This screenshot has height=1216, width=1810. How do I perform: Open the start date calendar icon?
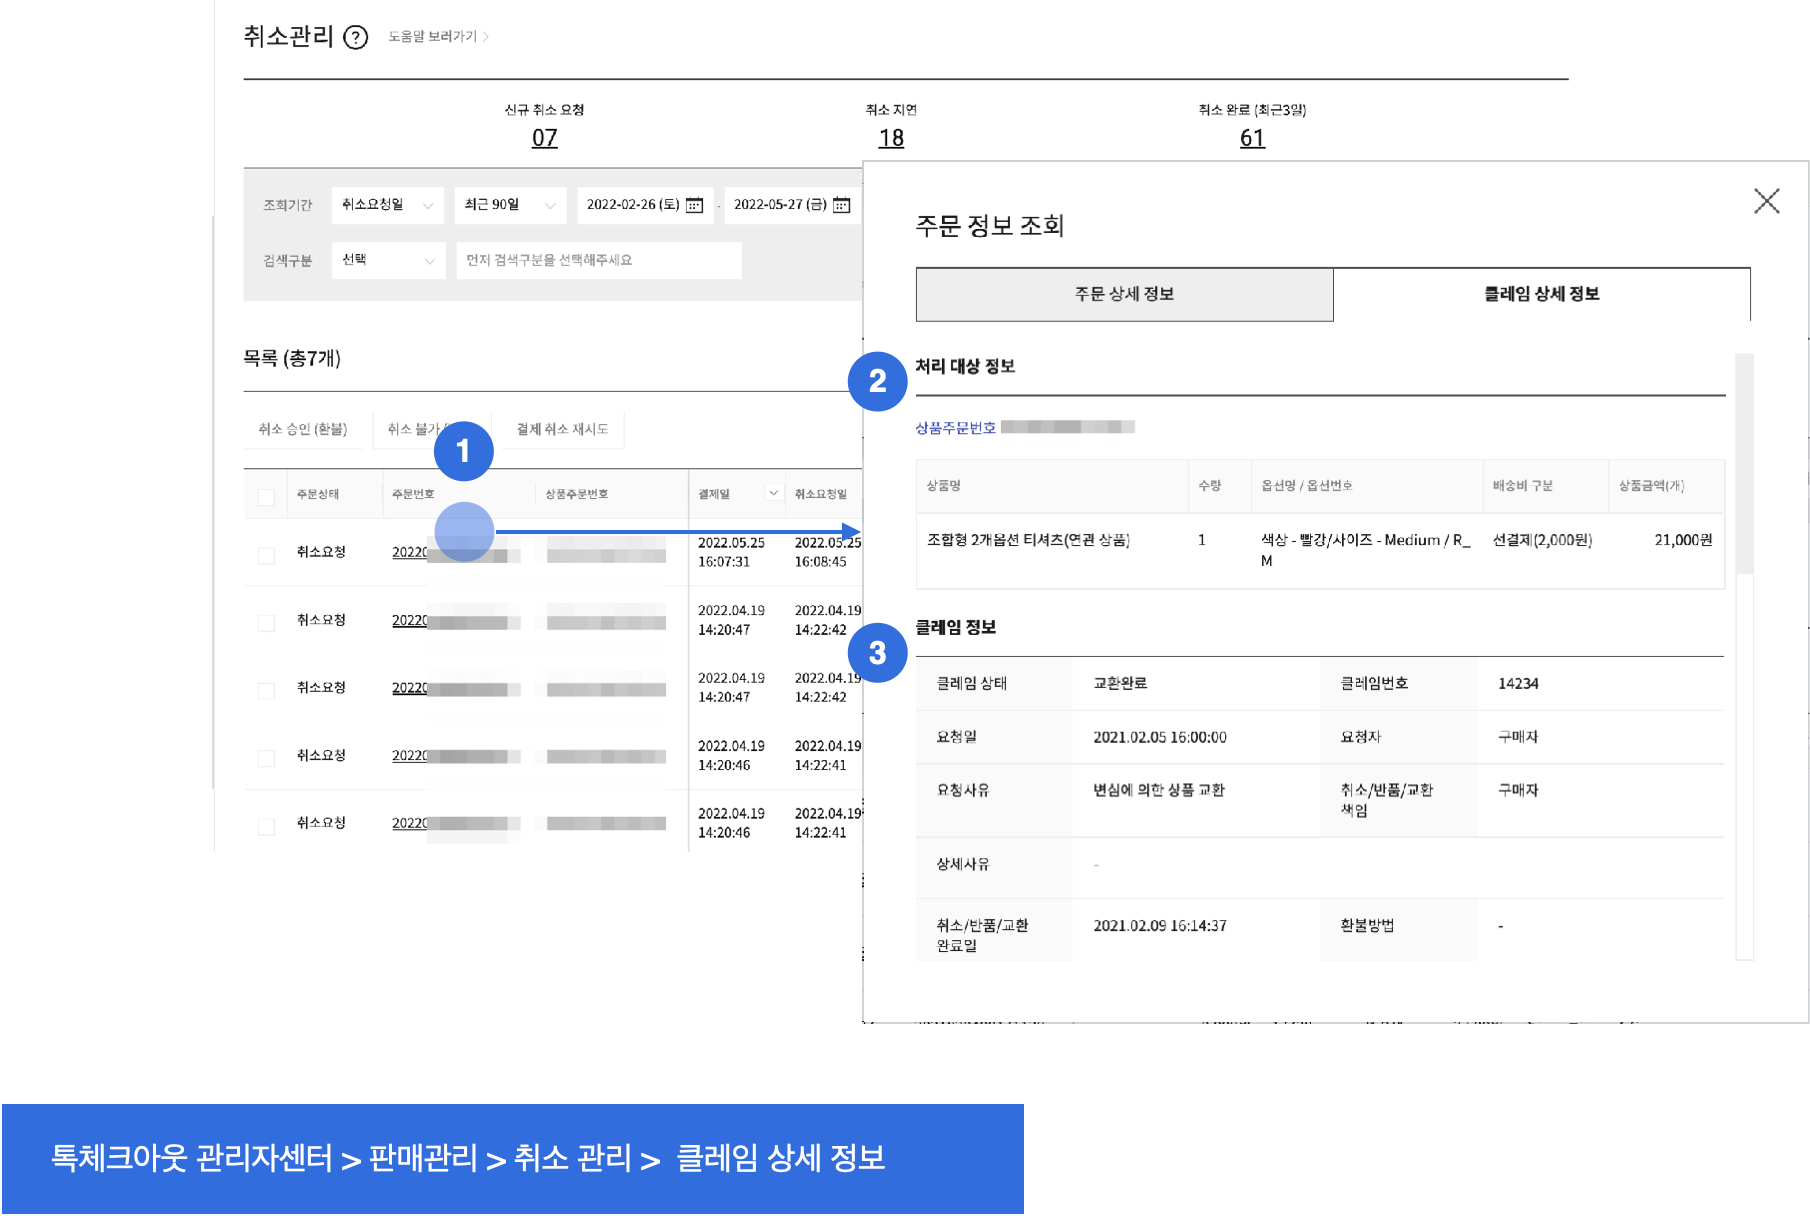pos(695,205)
